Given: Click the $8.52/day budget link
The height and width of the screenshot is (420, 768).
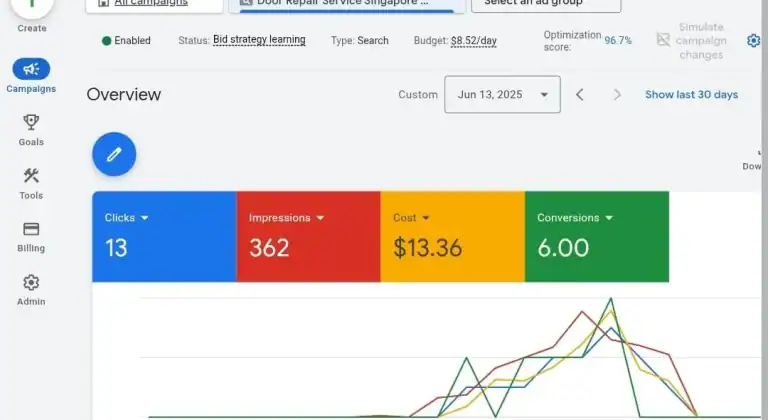Looking at the screenshot, I should pyautogui.click(x=473, y=41).
